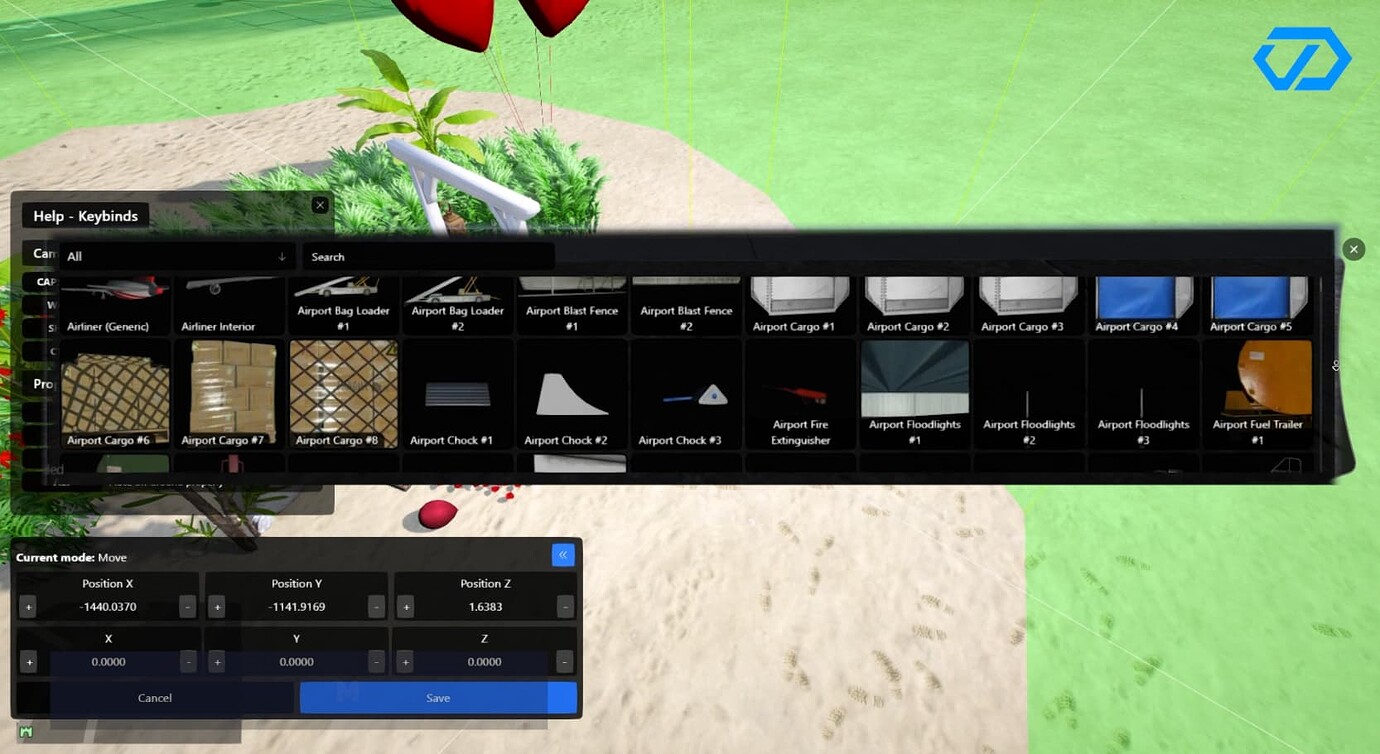Select the Airliner Interior prop
This screenshot has height=754, width=1380.
tap(229, 304)
